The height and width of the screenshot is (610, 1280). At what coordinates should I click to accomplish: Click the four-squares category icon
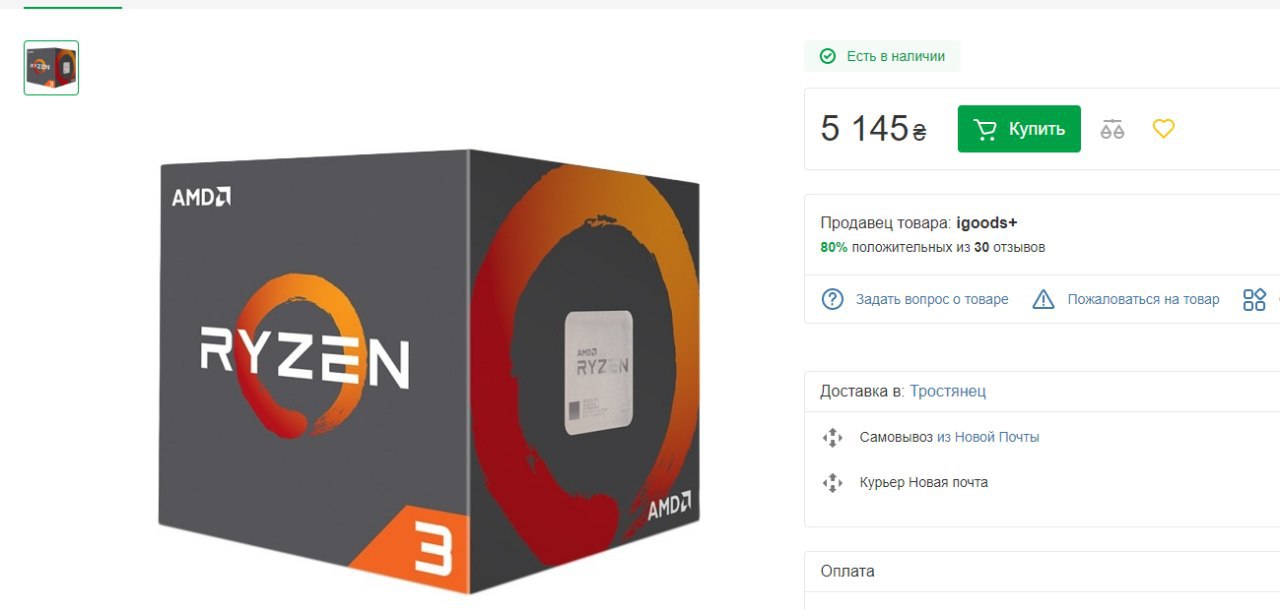coord(1254,299)
